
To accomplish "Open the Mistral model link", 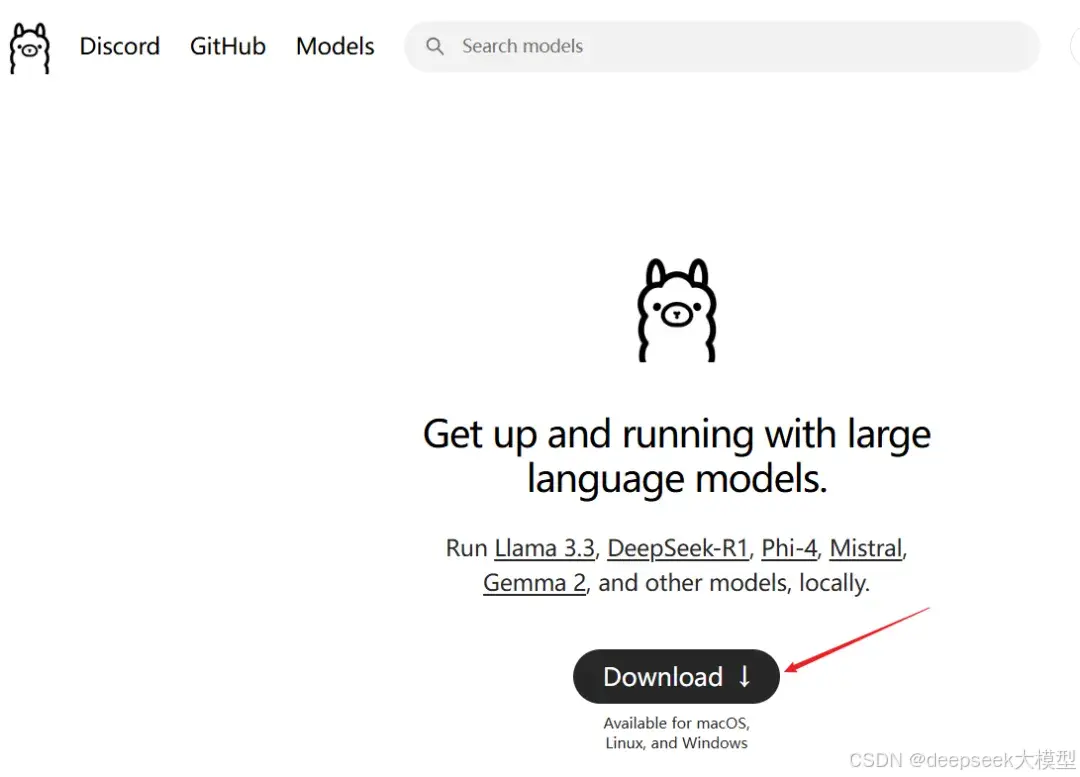I will tap(866, 548).
